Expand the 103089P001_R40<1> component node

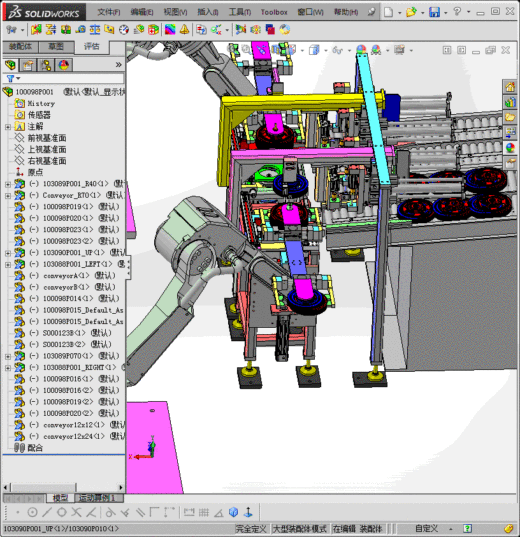[x=8, y=184]
